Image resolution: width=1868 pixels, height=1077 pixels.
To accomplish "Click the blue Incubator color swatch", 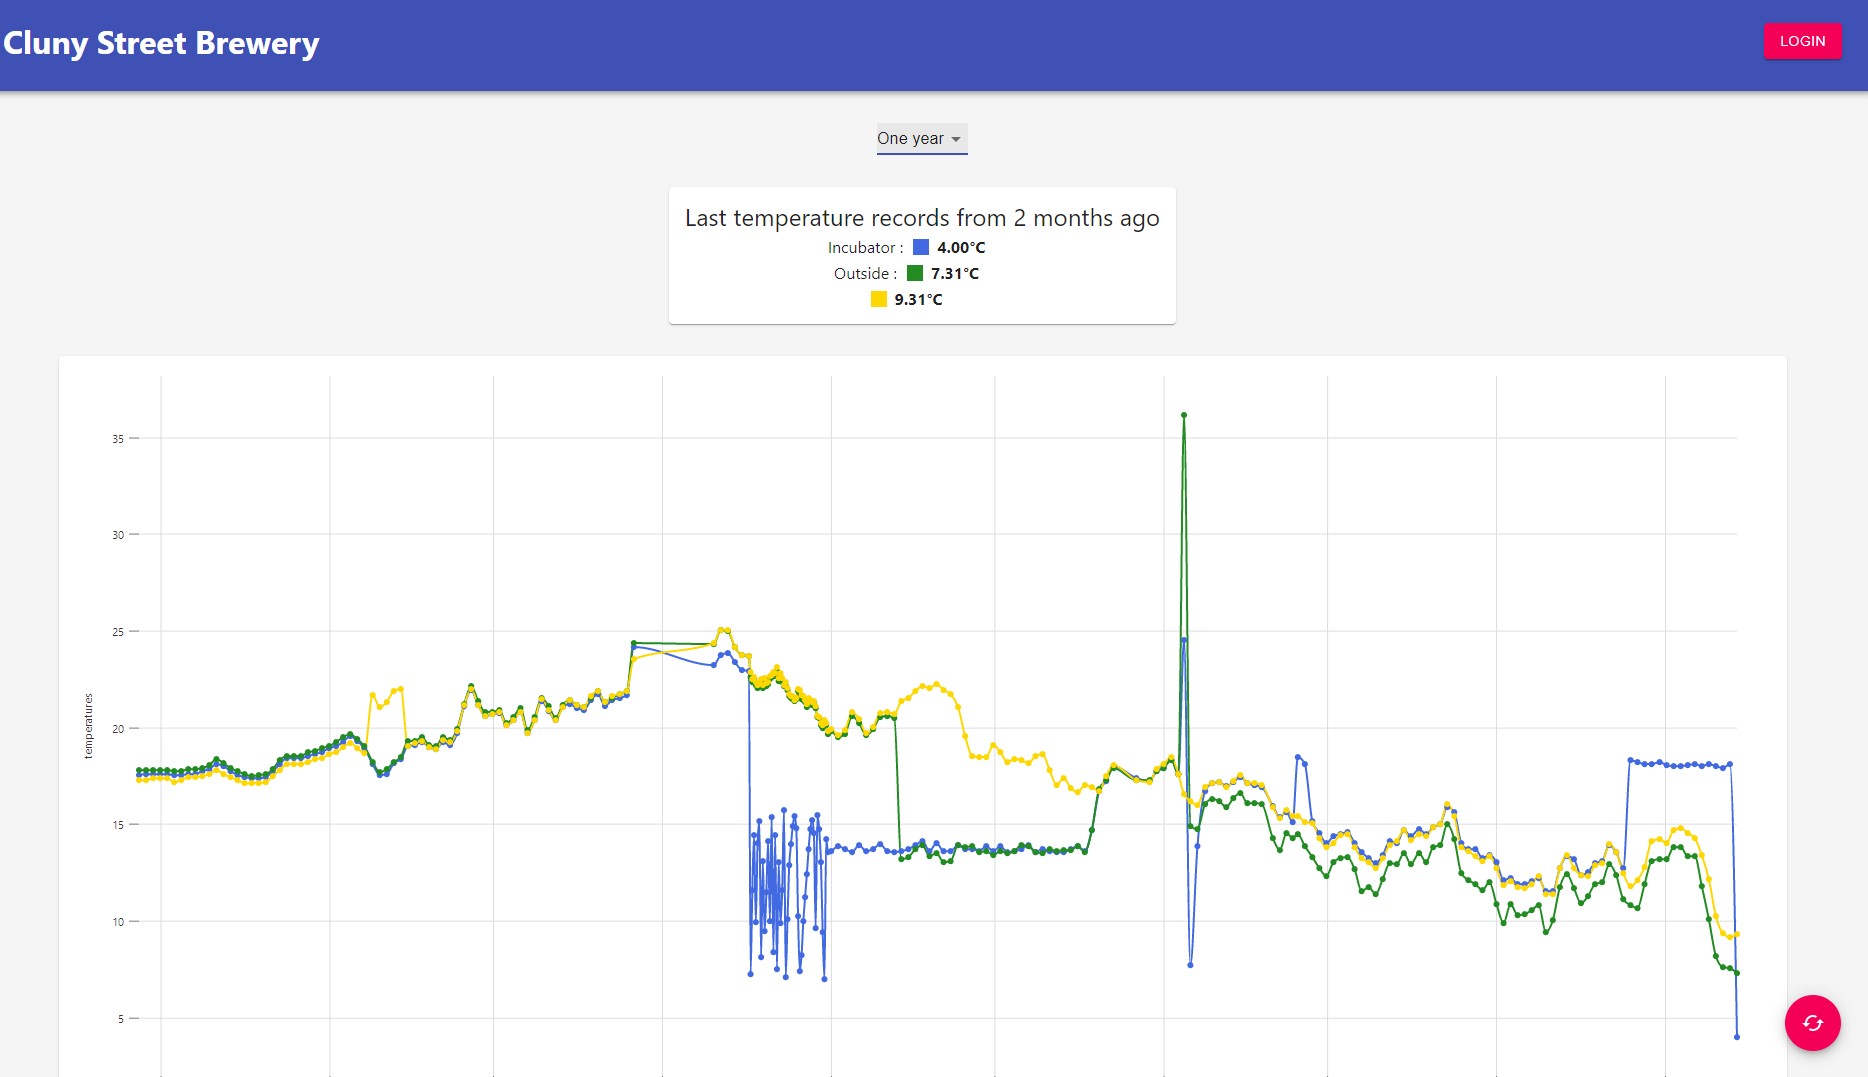I will coord(921,247).
